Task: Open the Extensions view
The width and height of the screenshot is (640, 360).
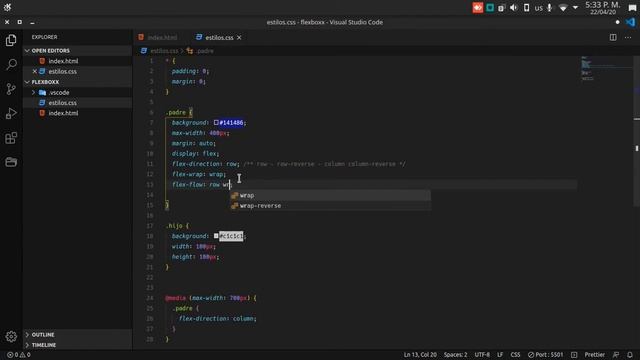Action: [x=11, y=138]
